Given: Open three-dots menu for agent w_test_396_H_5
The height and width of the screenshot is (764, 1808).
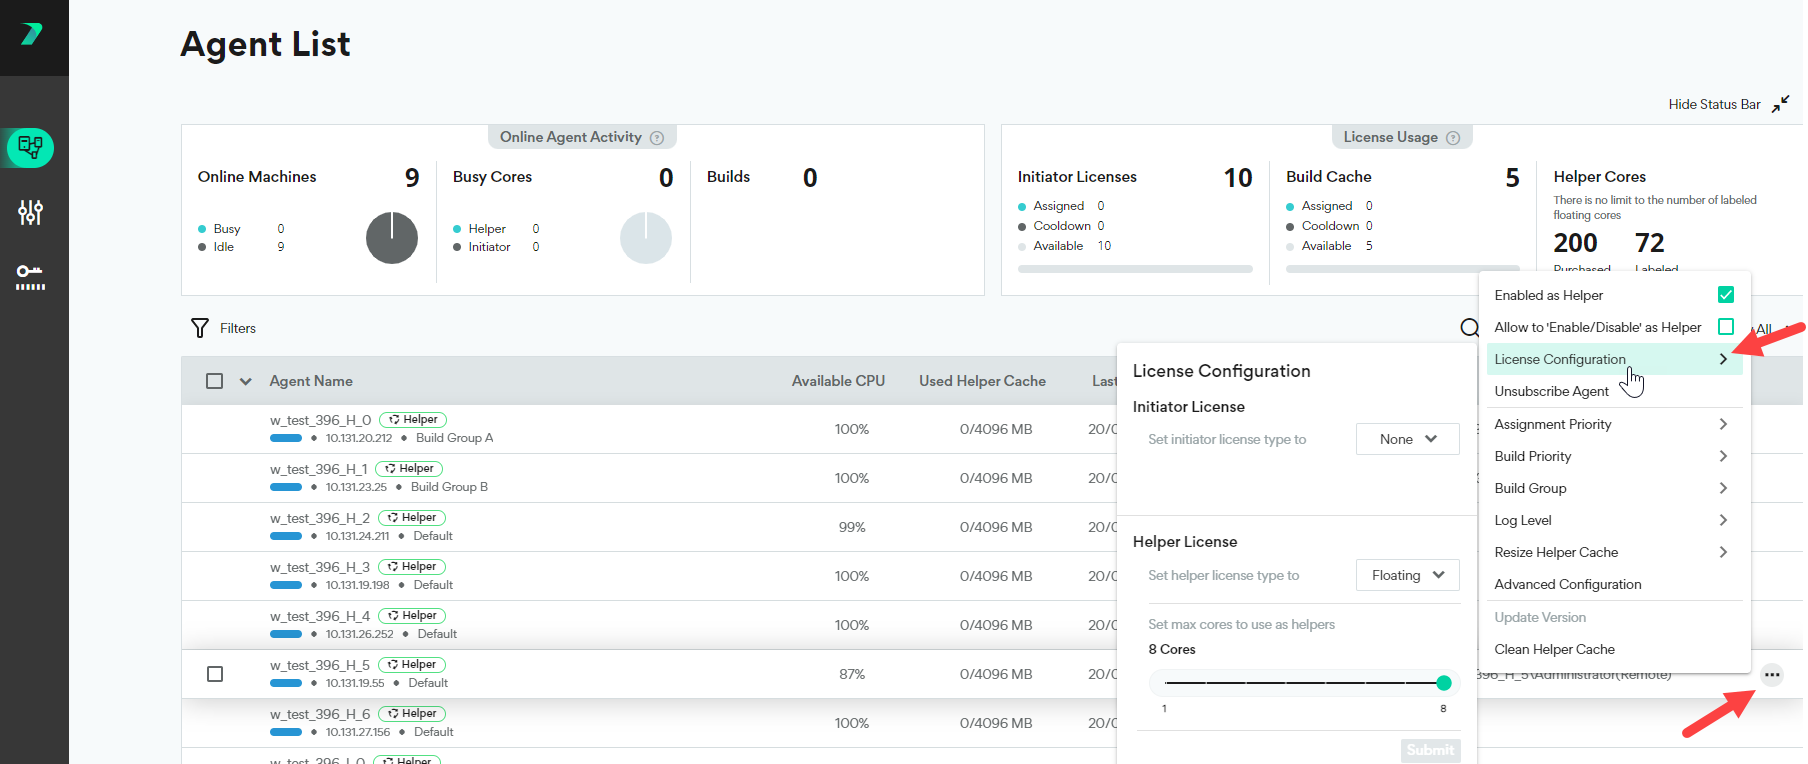Looking at the screenshot, I should pos(1772,675).
